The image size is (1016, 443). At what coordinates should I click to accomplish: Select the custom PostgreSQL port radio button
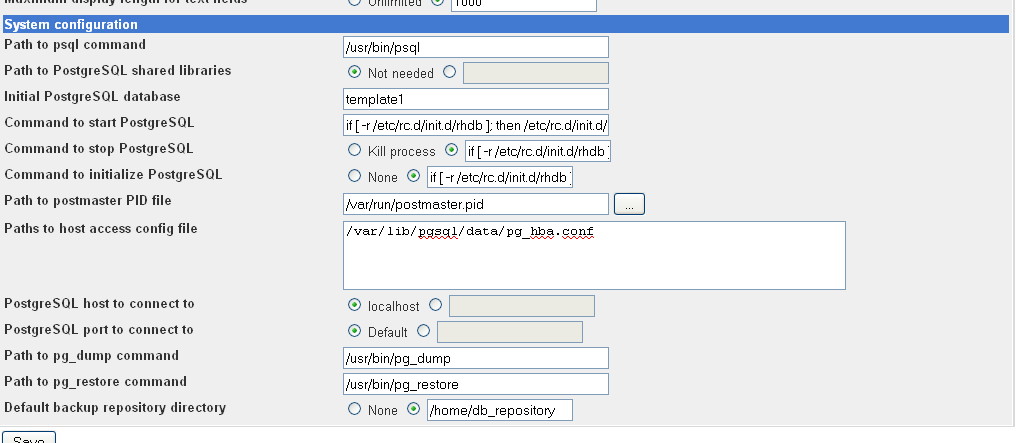(x=423, y=331)
